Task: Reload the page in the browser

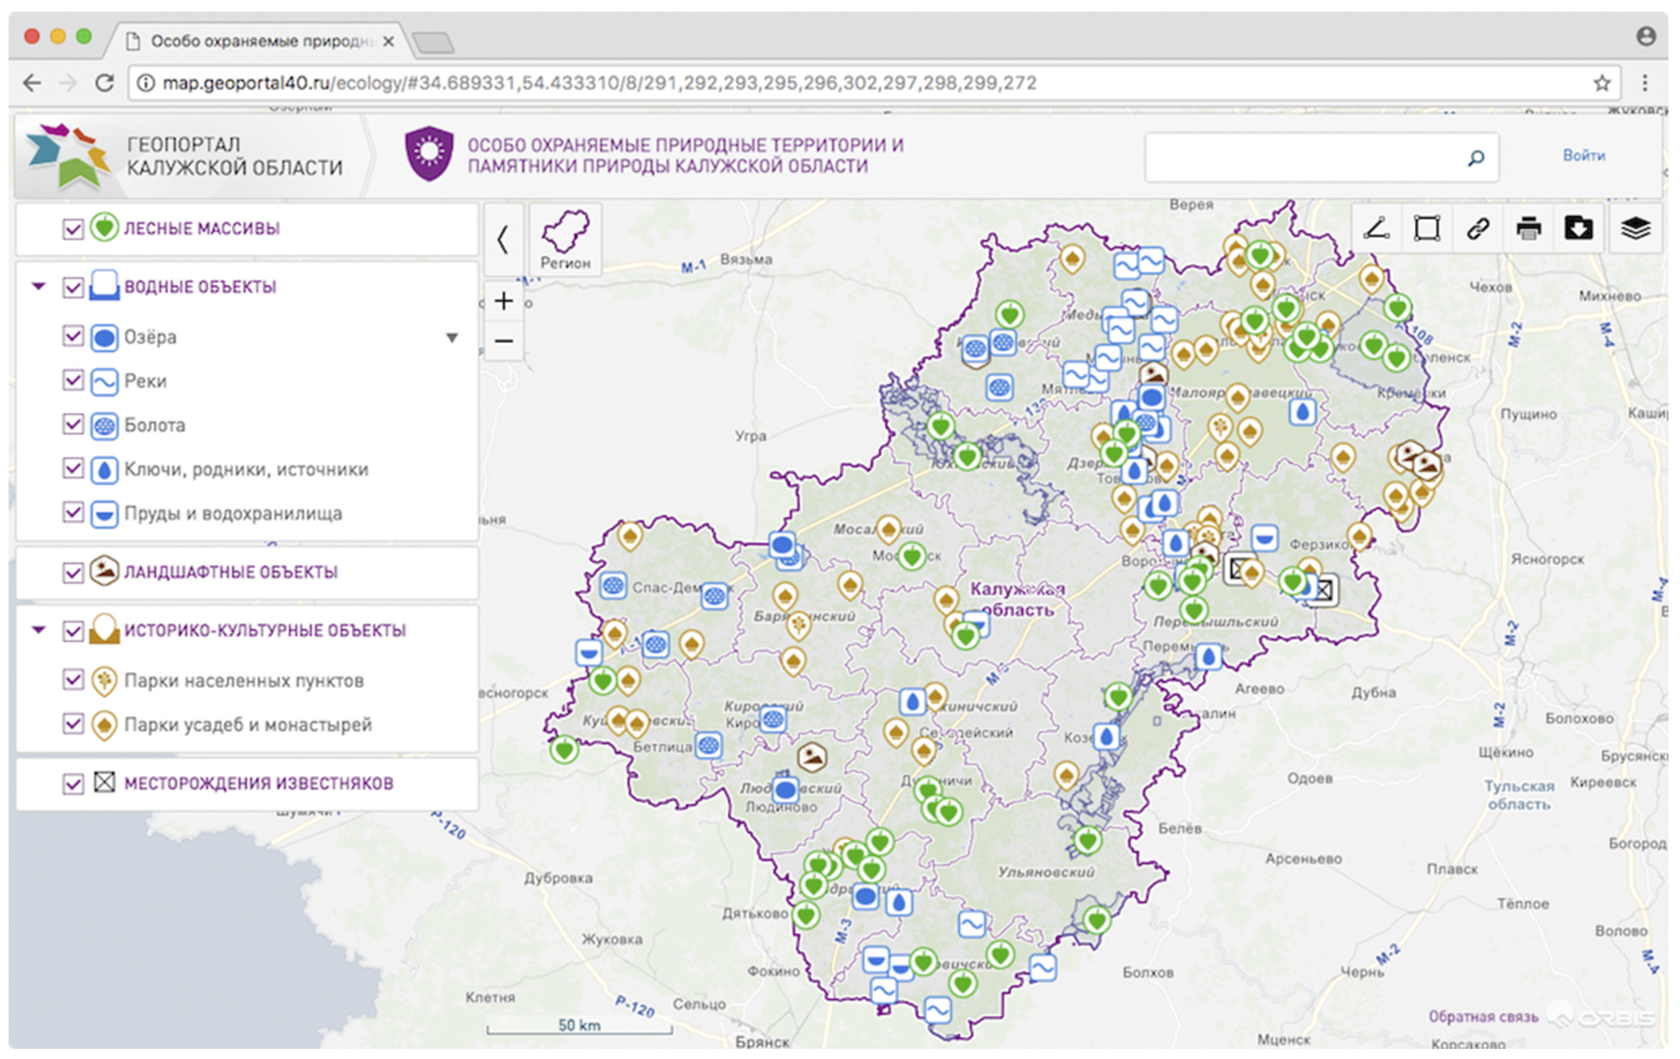Action: tap(104, 83)
